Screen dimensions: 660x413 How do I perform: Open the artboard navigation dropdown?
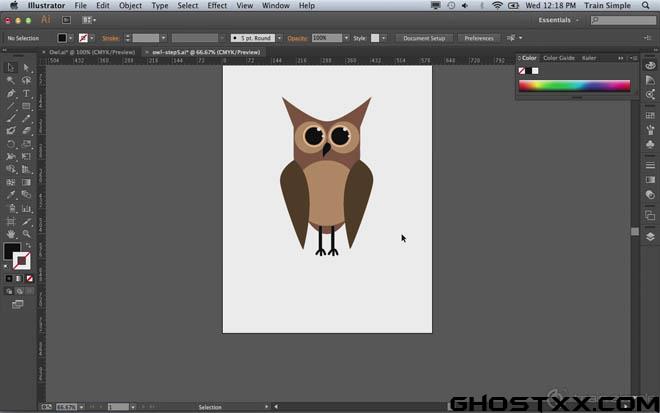click(x=133, y=407)
